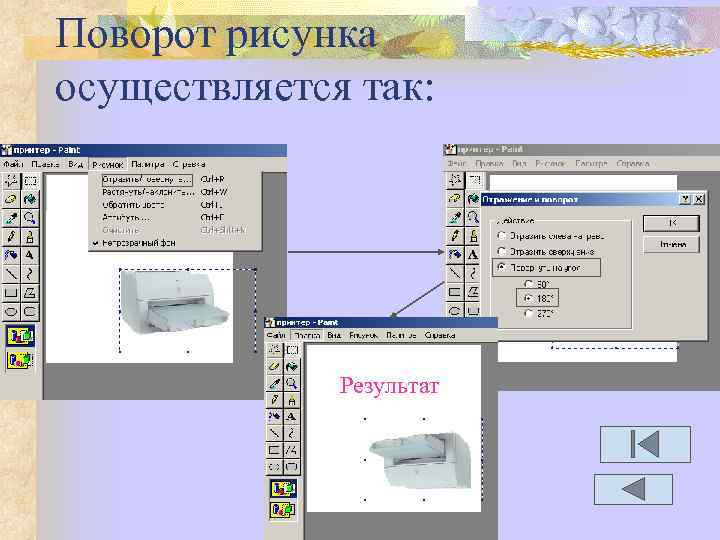Open Вид menu in left Paint window
This screenshot has width=720, height=540.
click(x=75, y=164)
